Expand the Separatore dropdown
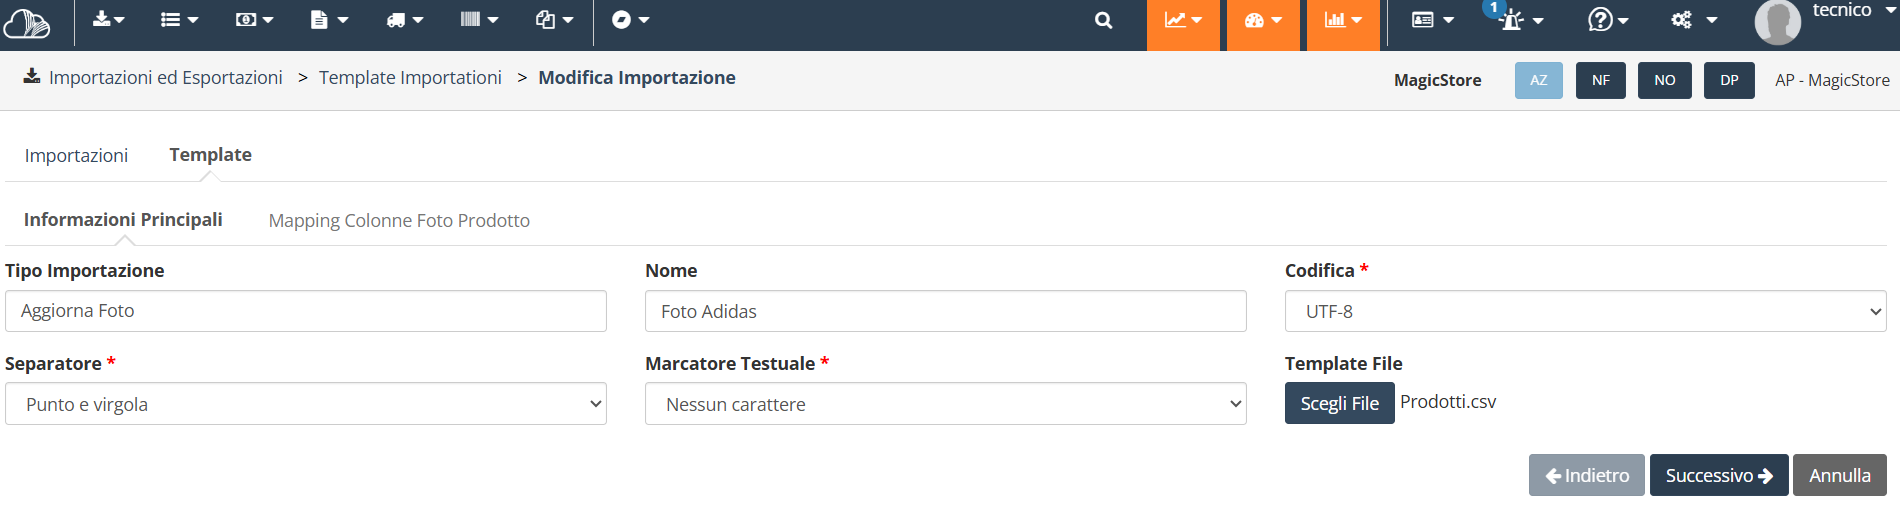The width and height of the screenshot is (1900, 516). tap(306, 404)
